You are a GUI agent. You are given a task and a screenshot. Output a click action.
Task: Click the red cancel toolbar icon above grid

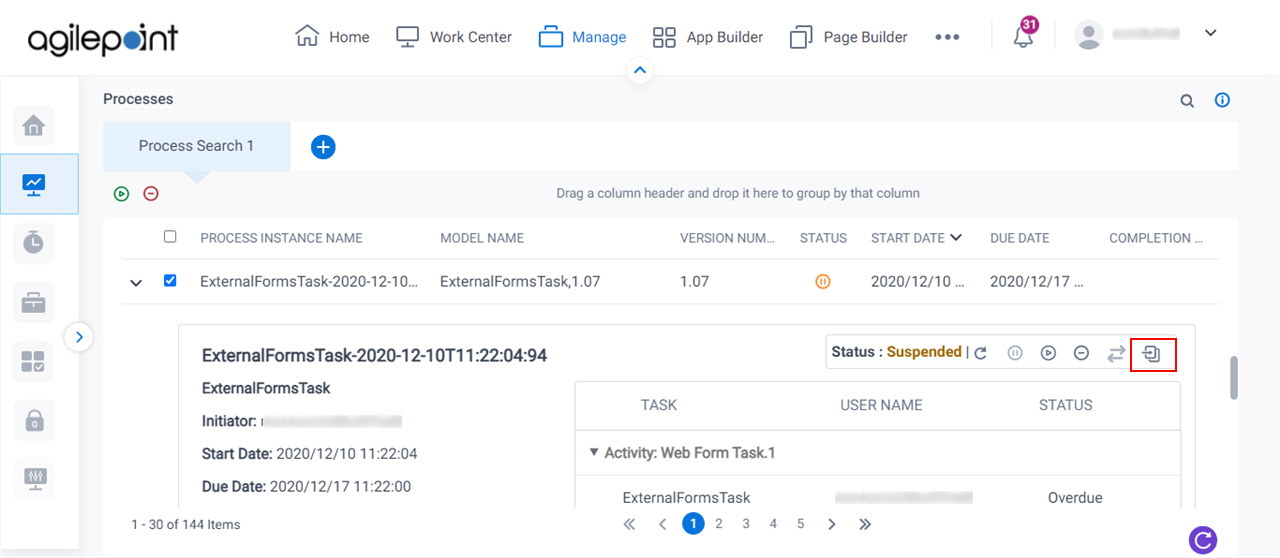151,194
